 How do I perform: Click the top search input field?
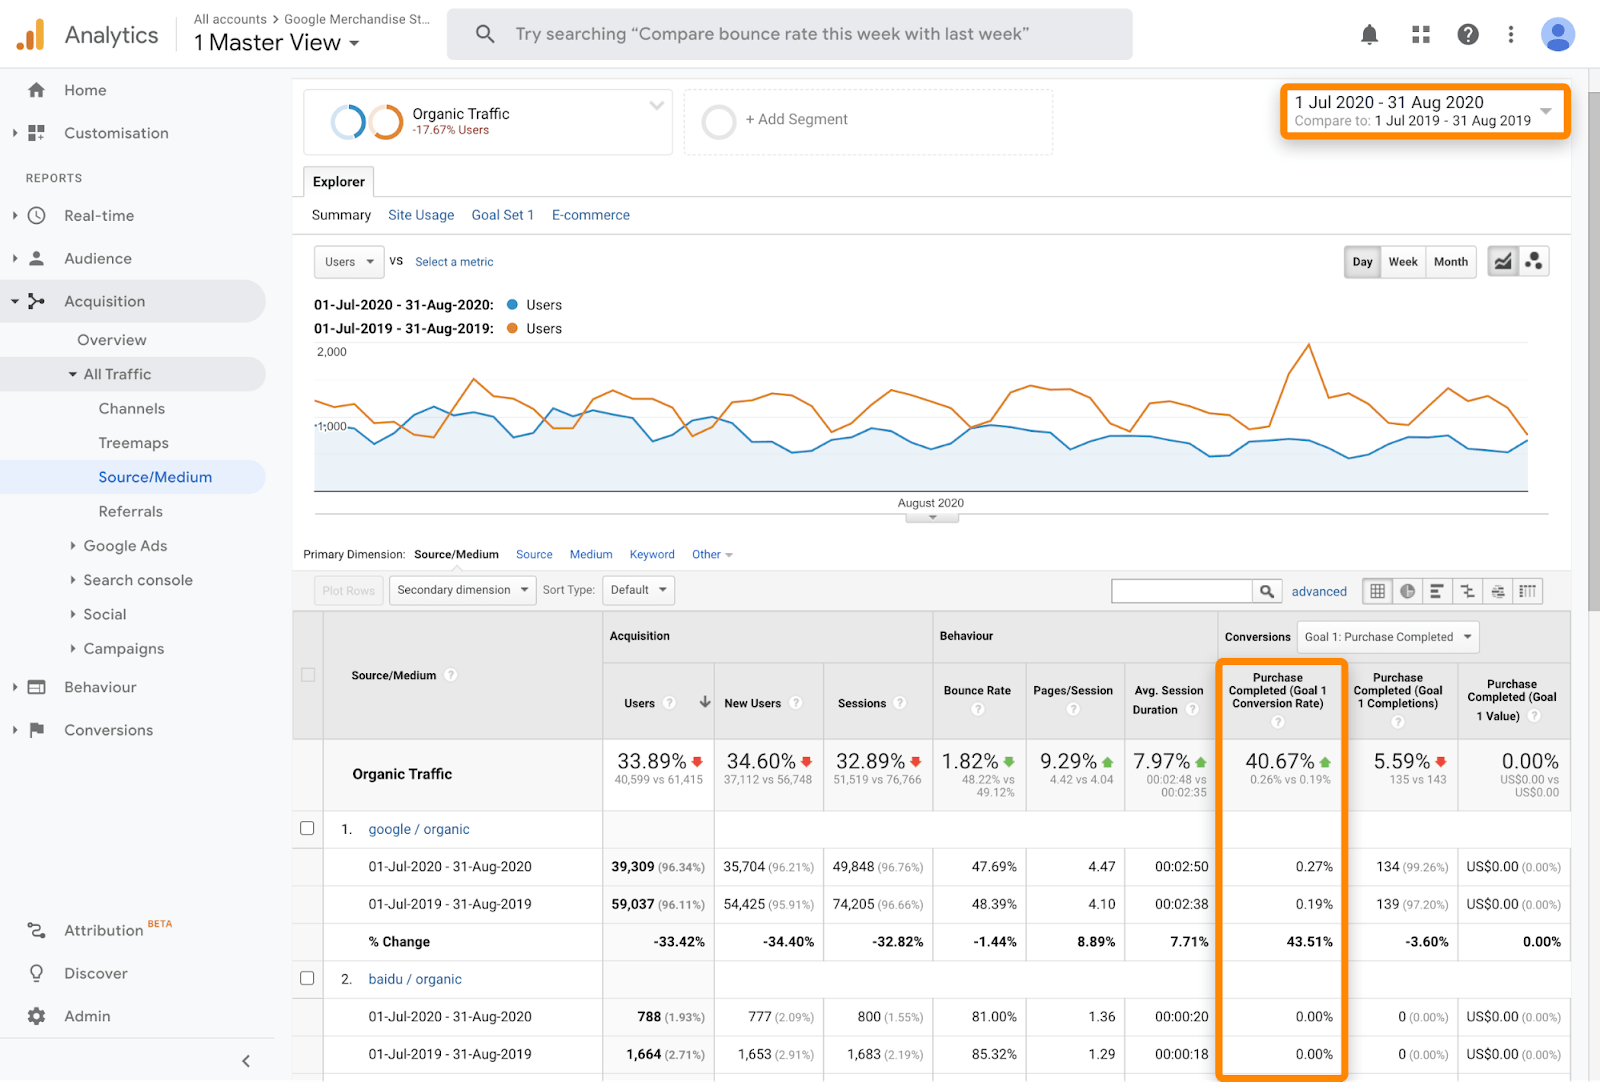[x=790, y=34]
